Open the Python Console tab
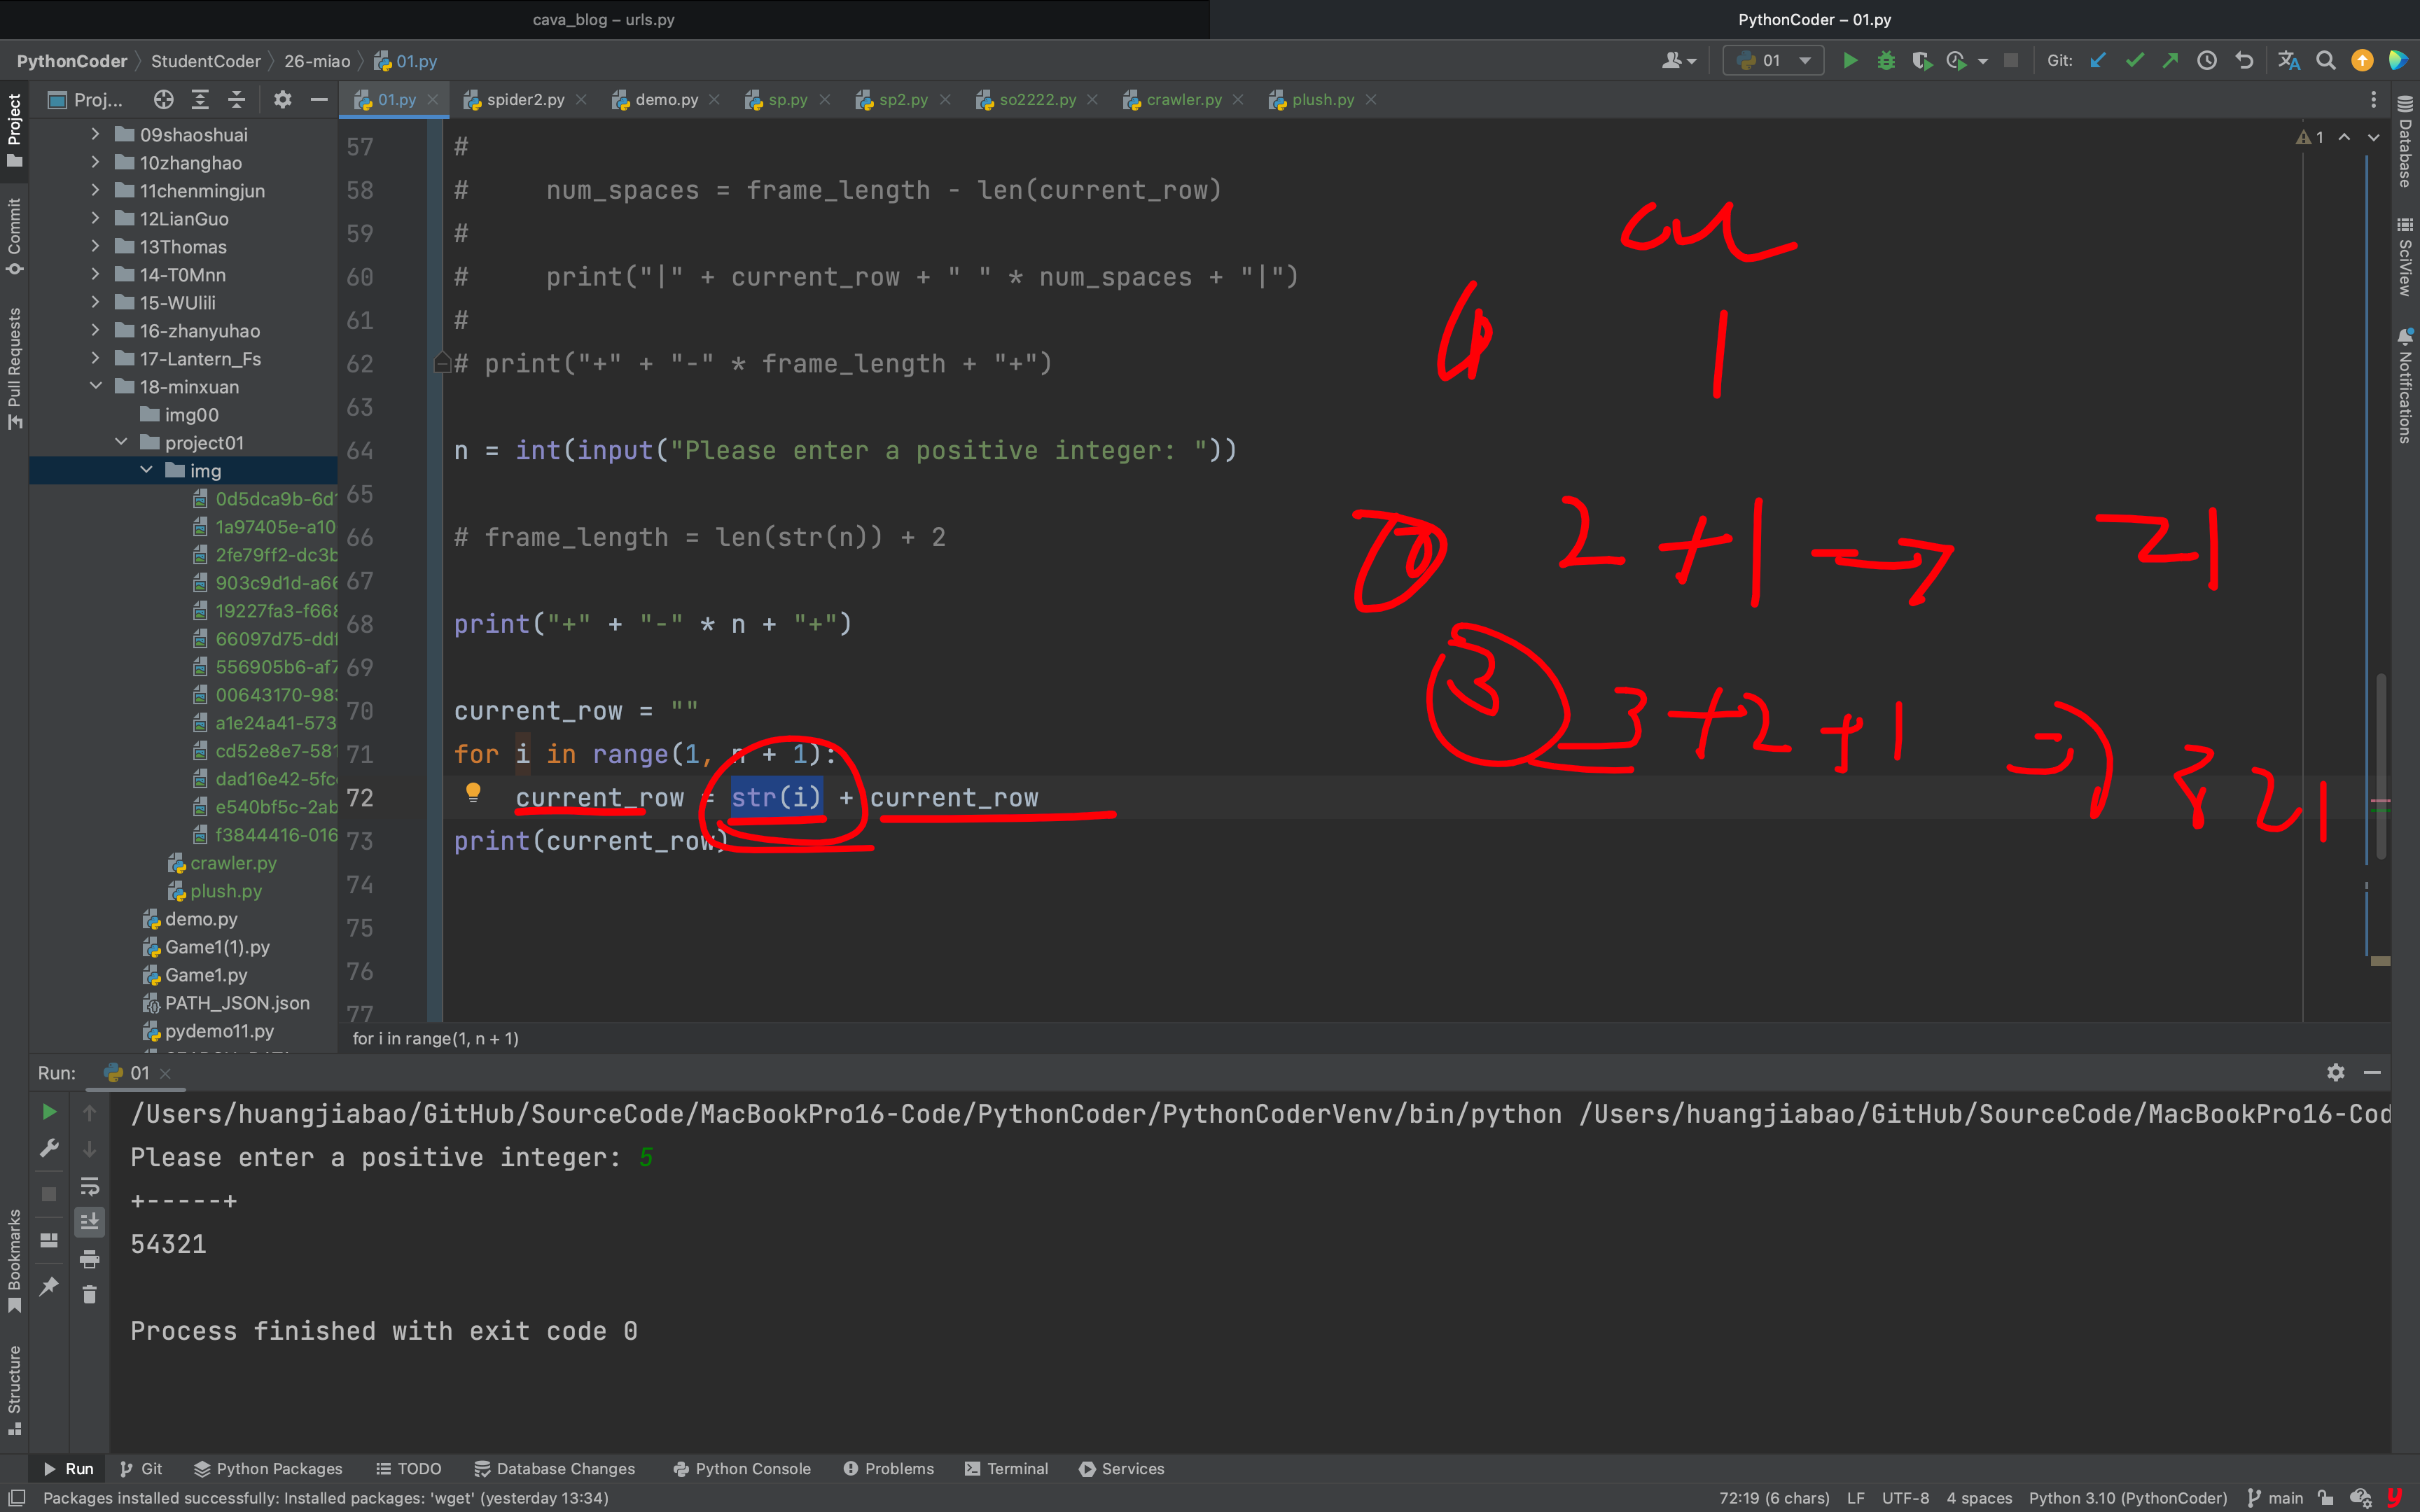Viewport: 2420px width, 1512px height. coord(742,1468)
